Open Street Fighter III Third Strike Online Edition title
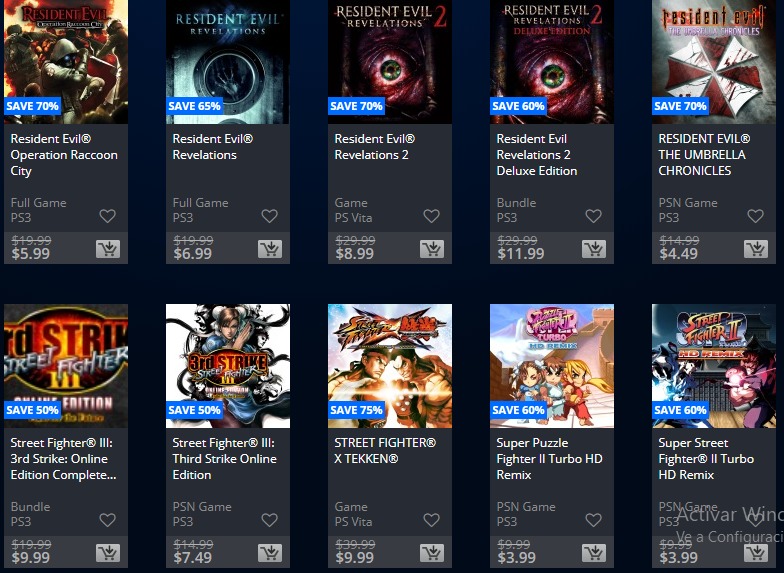Image resolution: width=784 pixels, height=573 pixels. tap(224, 458)
